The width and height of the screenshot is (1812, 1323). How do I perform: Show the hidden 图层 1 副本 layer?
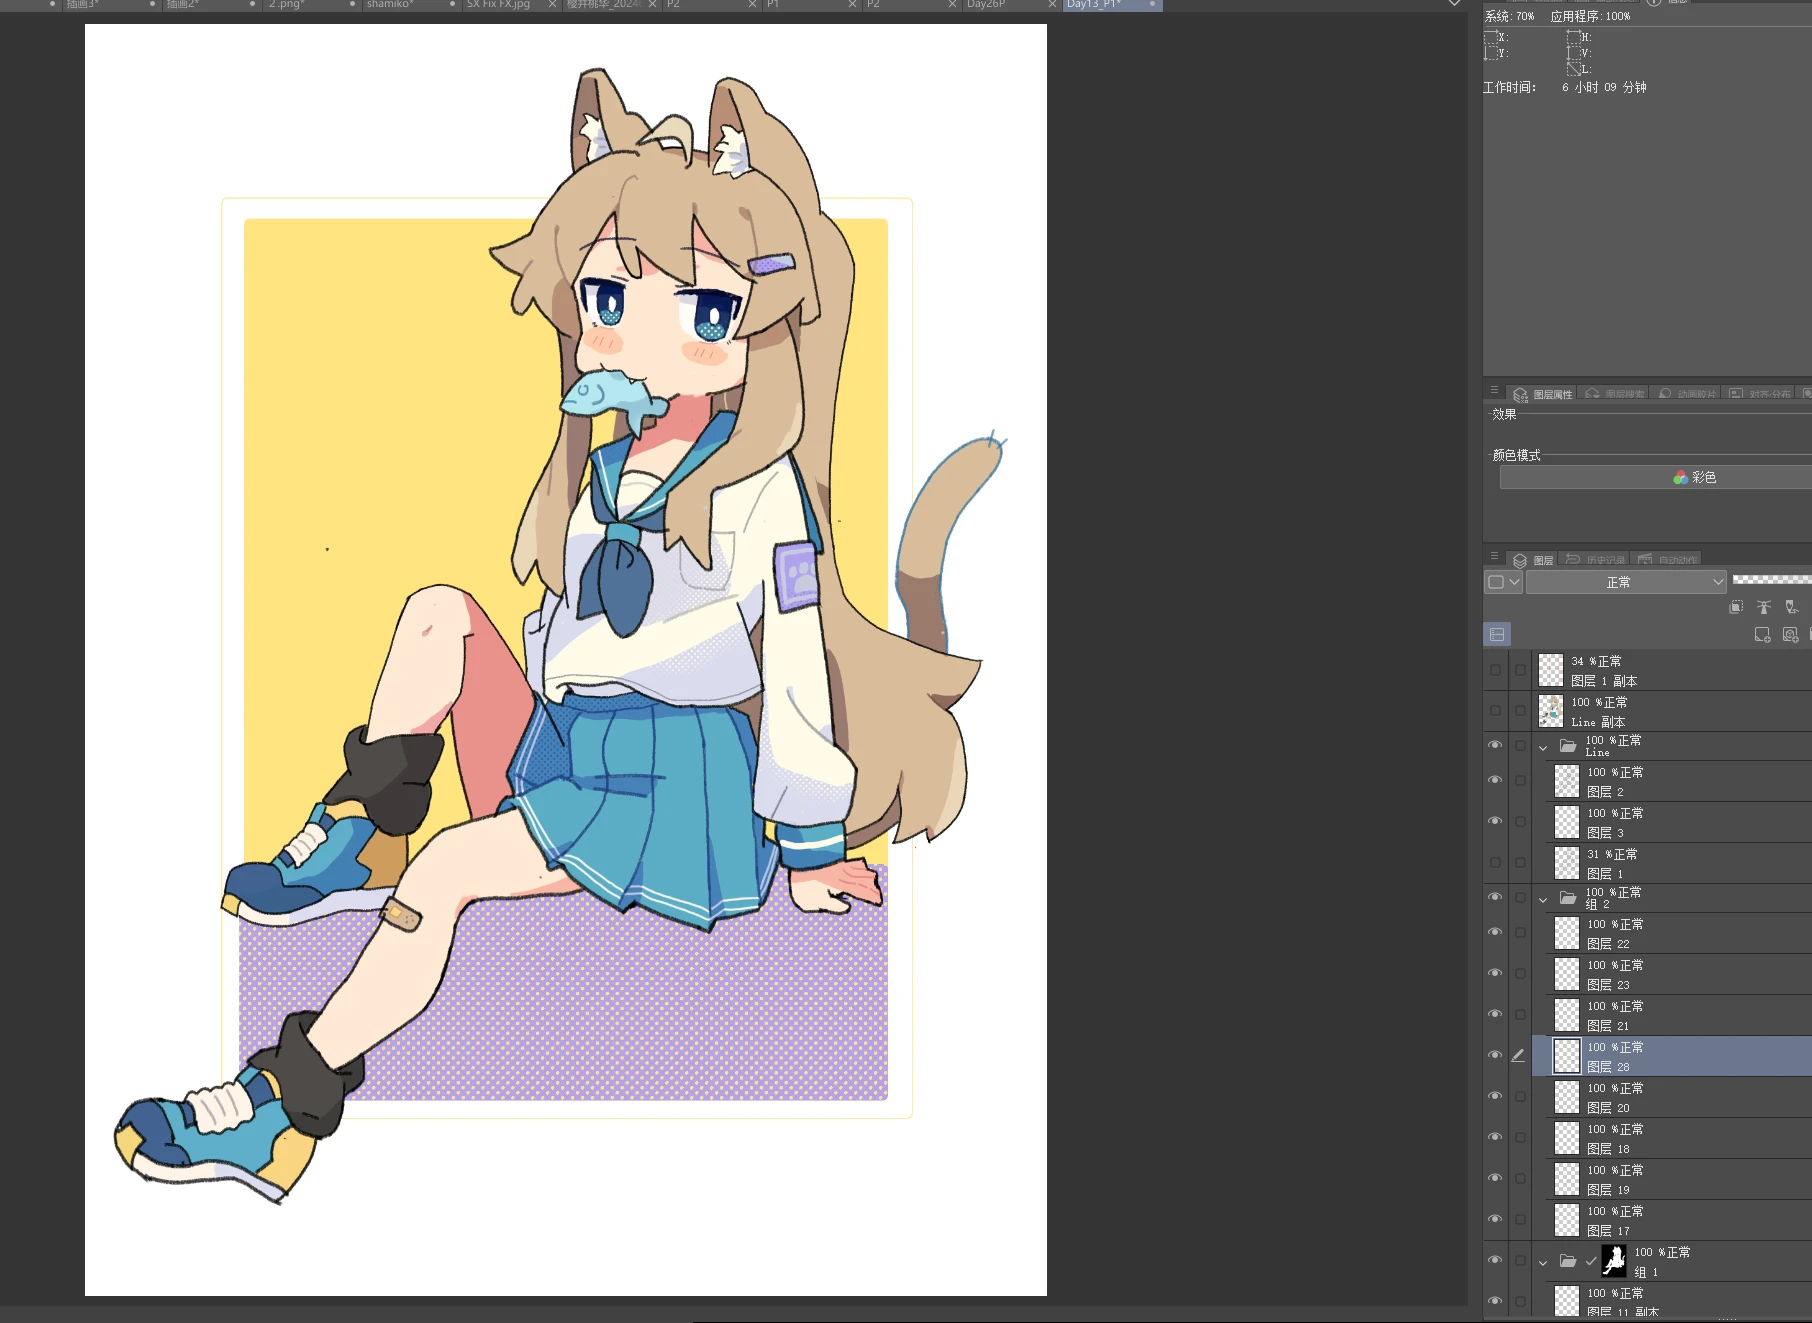[1495, 670]
